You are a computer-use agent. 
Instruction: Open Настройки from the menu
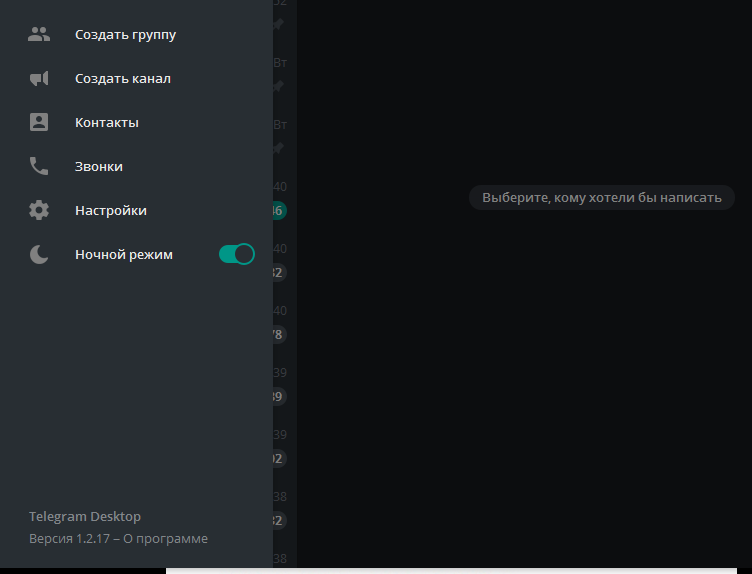point(137,210)
